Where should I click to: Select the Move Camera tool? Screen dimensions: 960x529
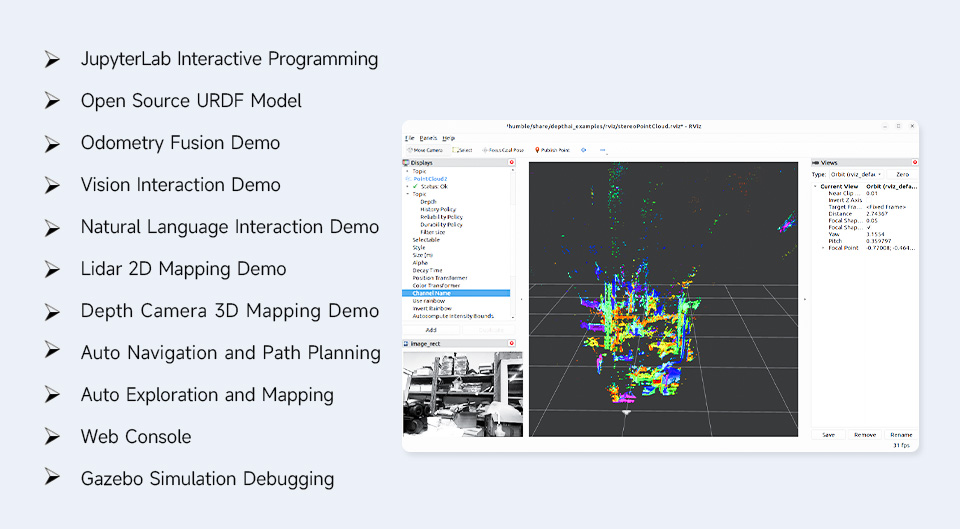425,150
